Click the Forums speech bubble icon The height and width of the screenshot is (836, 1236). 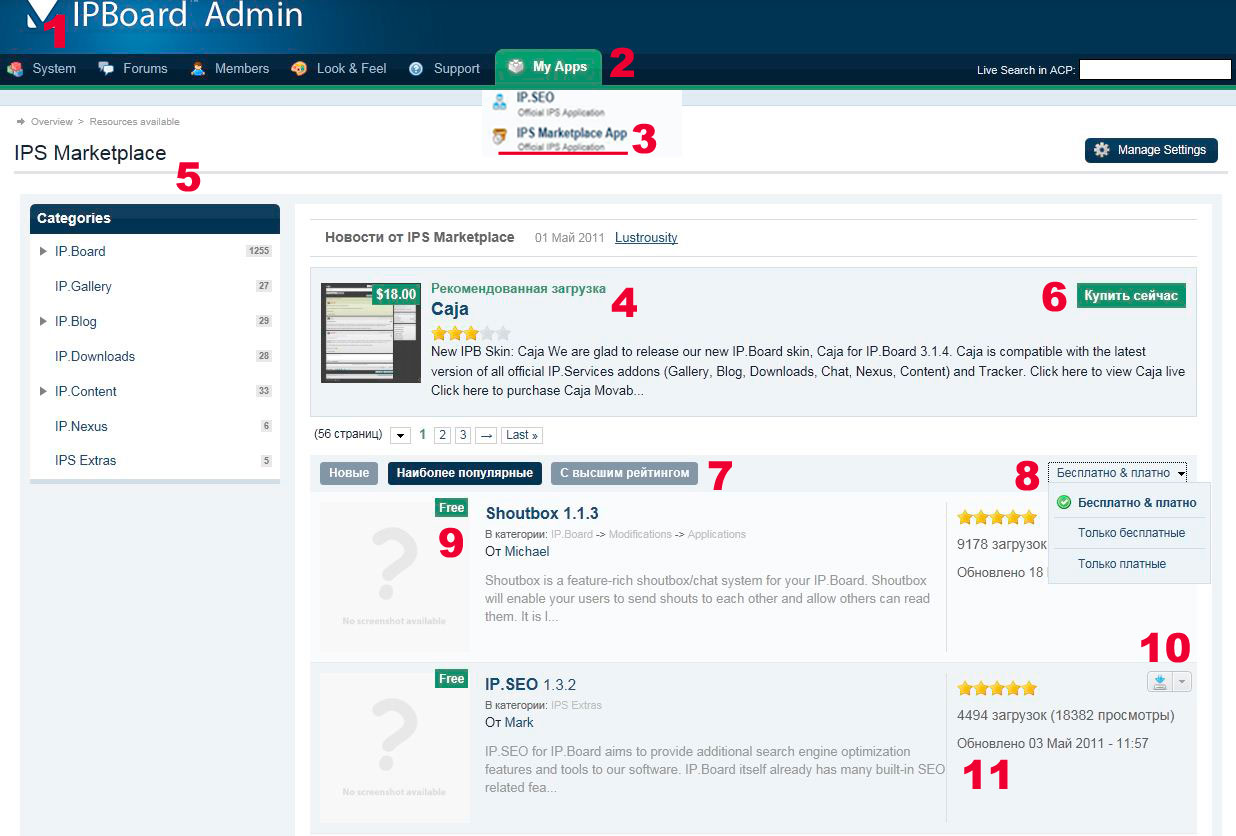pyautogui.click(x=106, y=69)
